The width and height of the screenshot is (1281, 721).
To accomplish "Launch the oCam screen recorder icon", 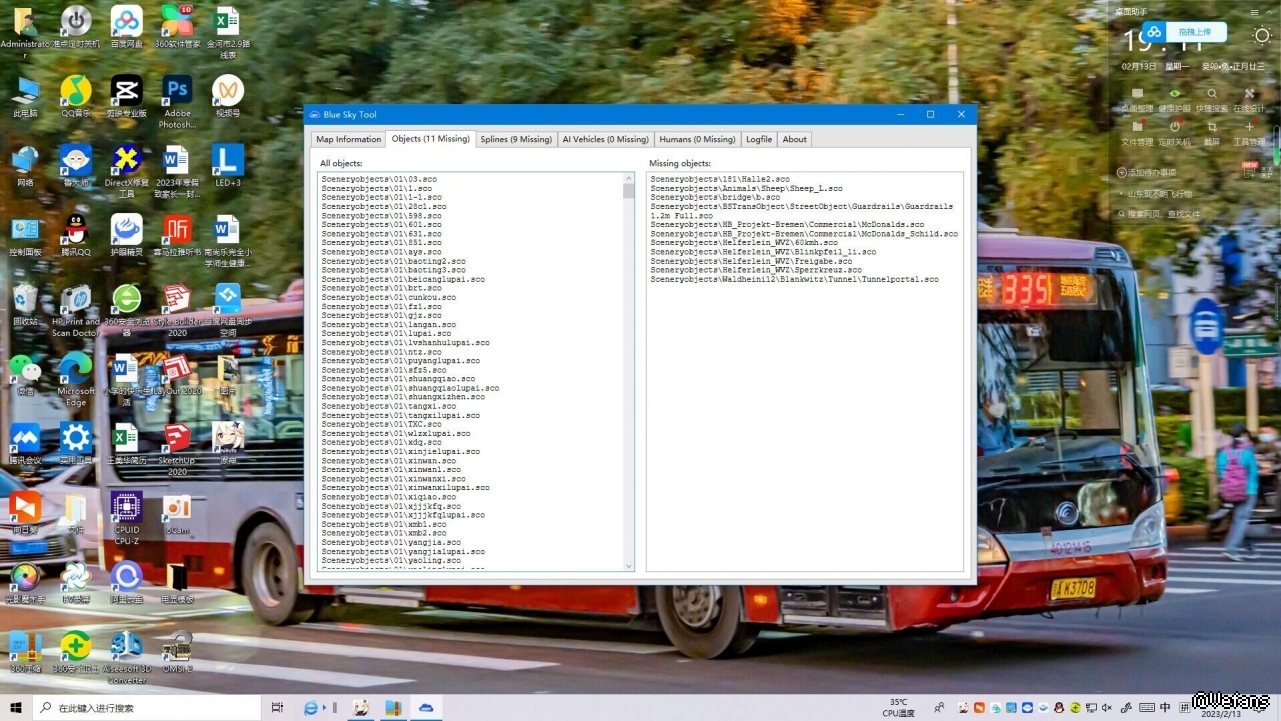I will tap(177, 510).
